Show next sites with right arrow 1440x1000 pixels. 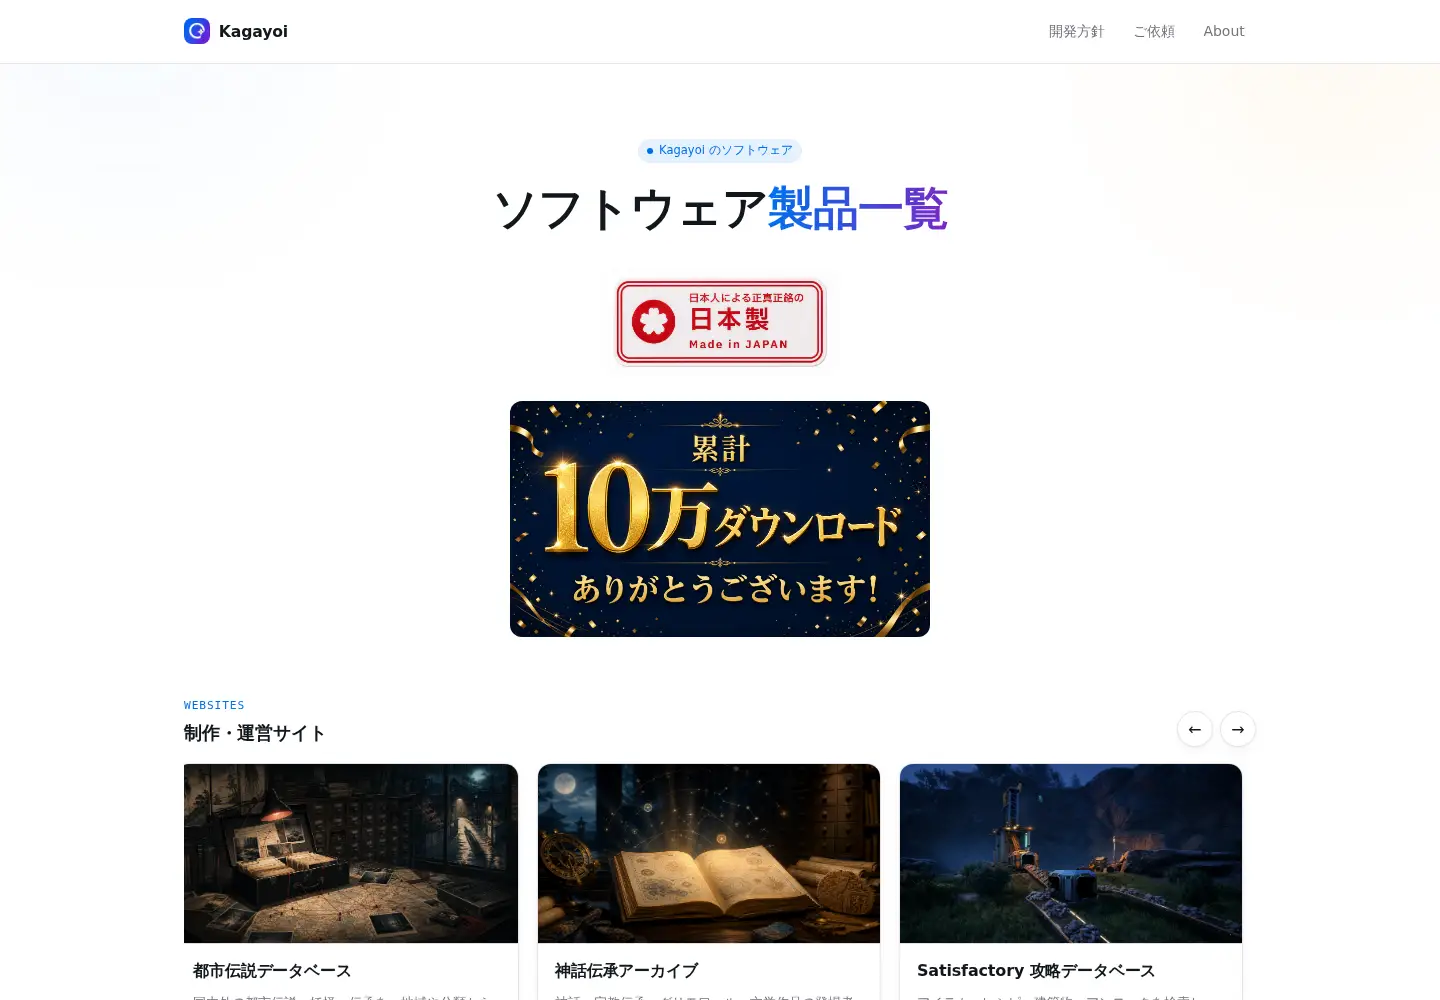point(1238,729)
